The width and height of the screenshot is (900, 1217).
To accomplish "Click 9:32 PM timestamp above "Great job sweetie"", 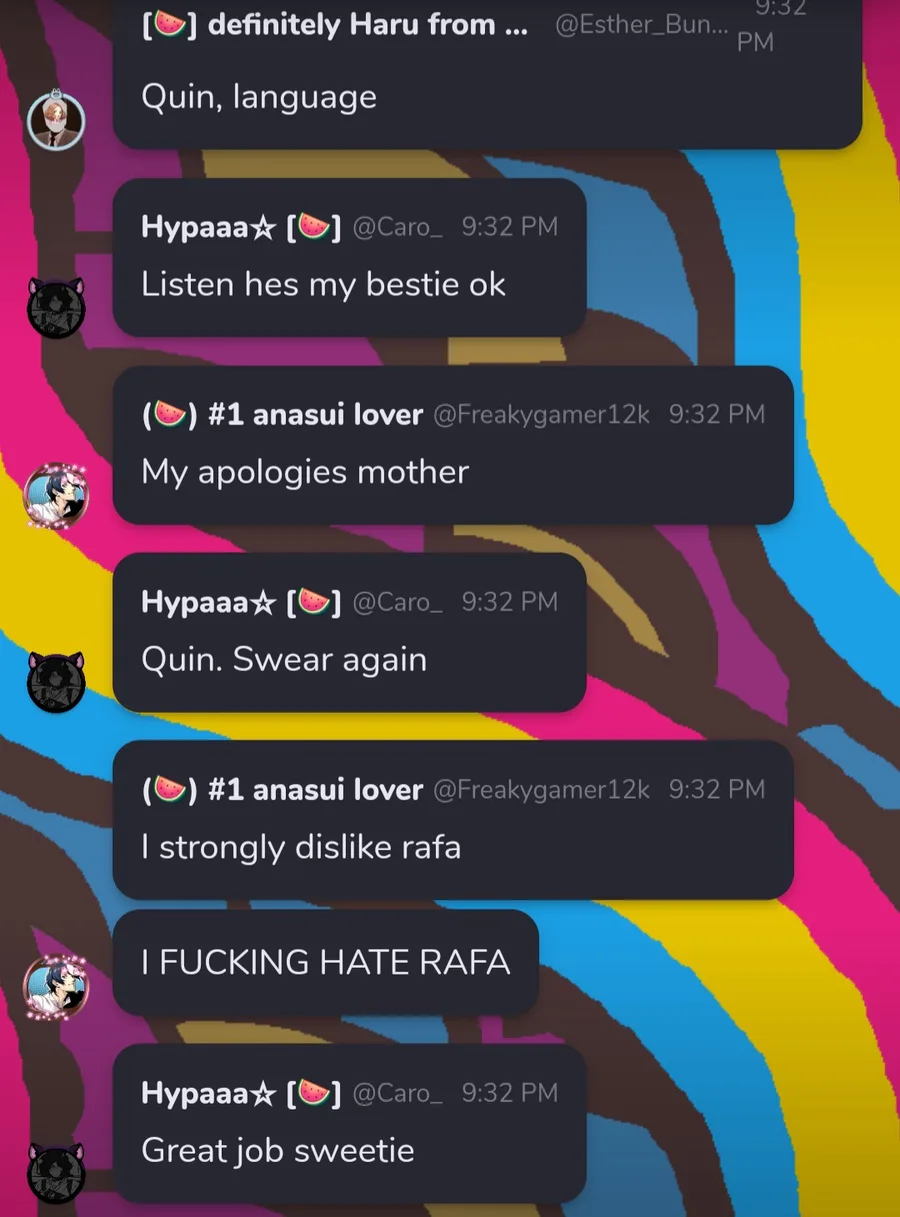I will click(x=510, y=1093).
